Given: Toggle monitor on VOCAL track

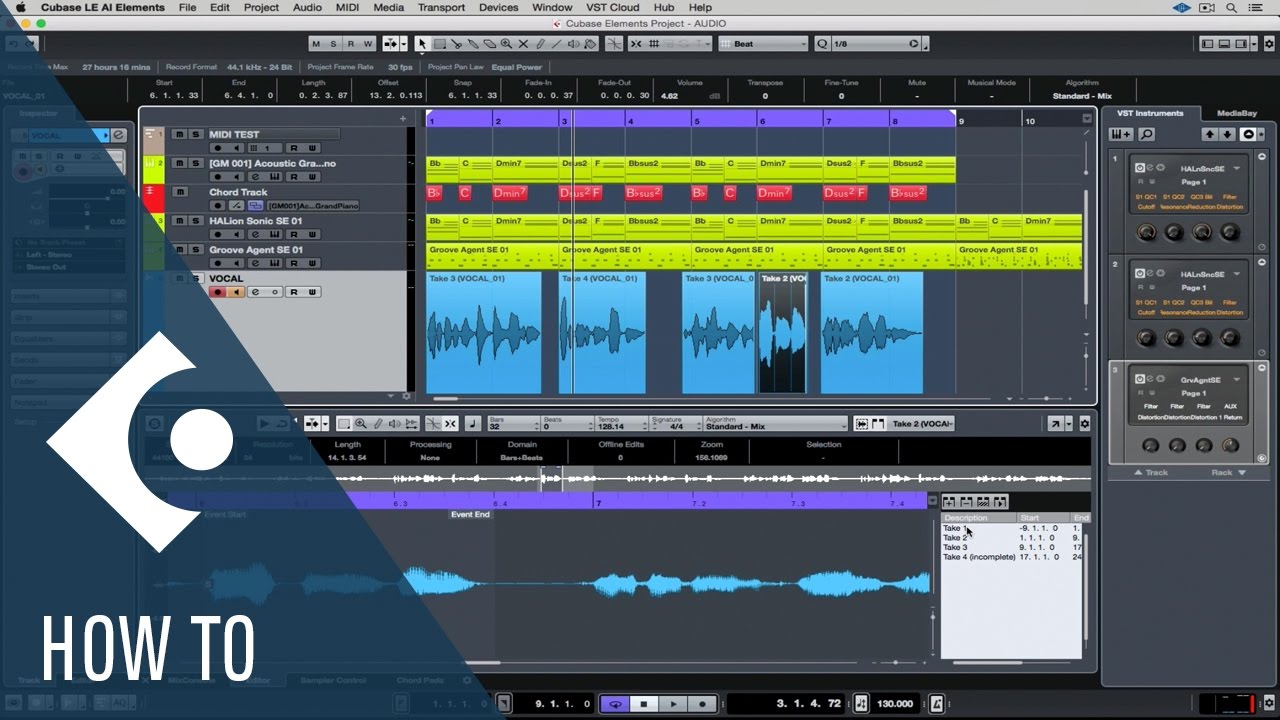Looking at the screenshot, I should pyautogui.click(x=234, y=292).
